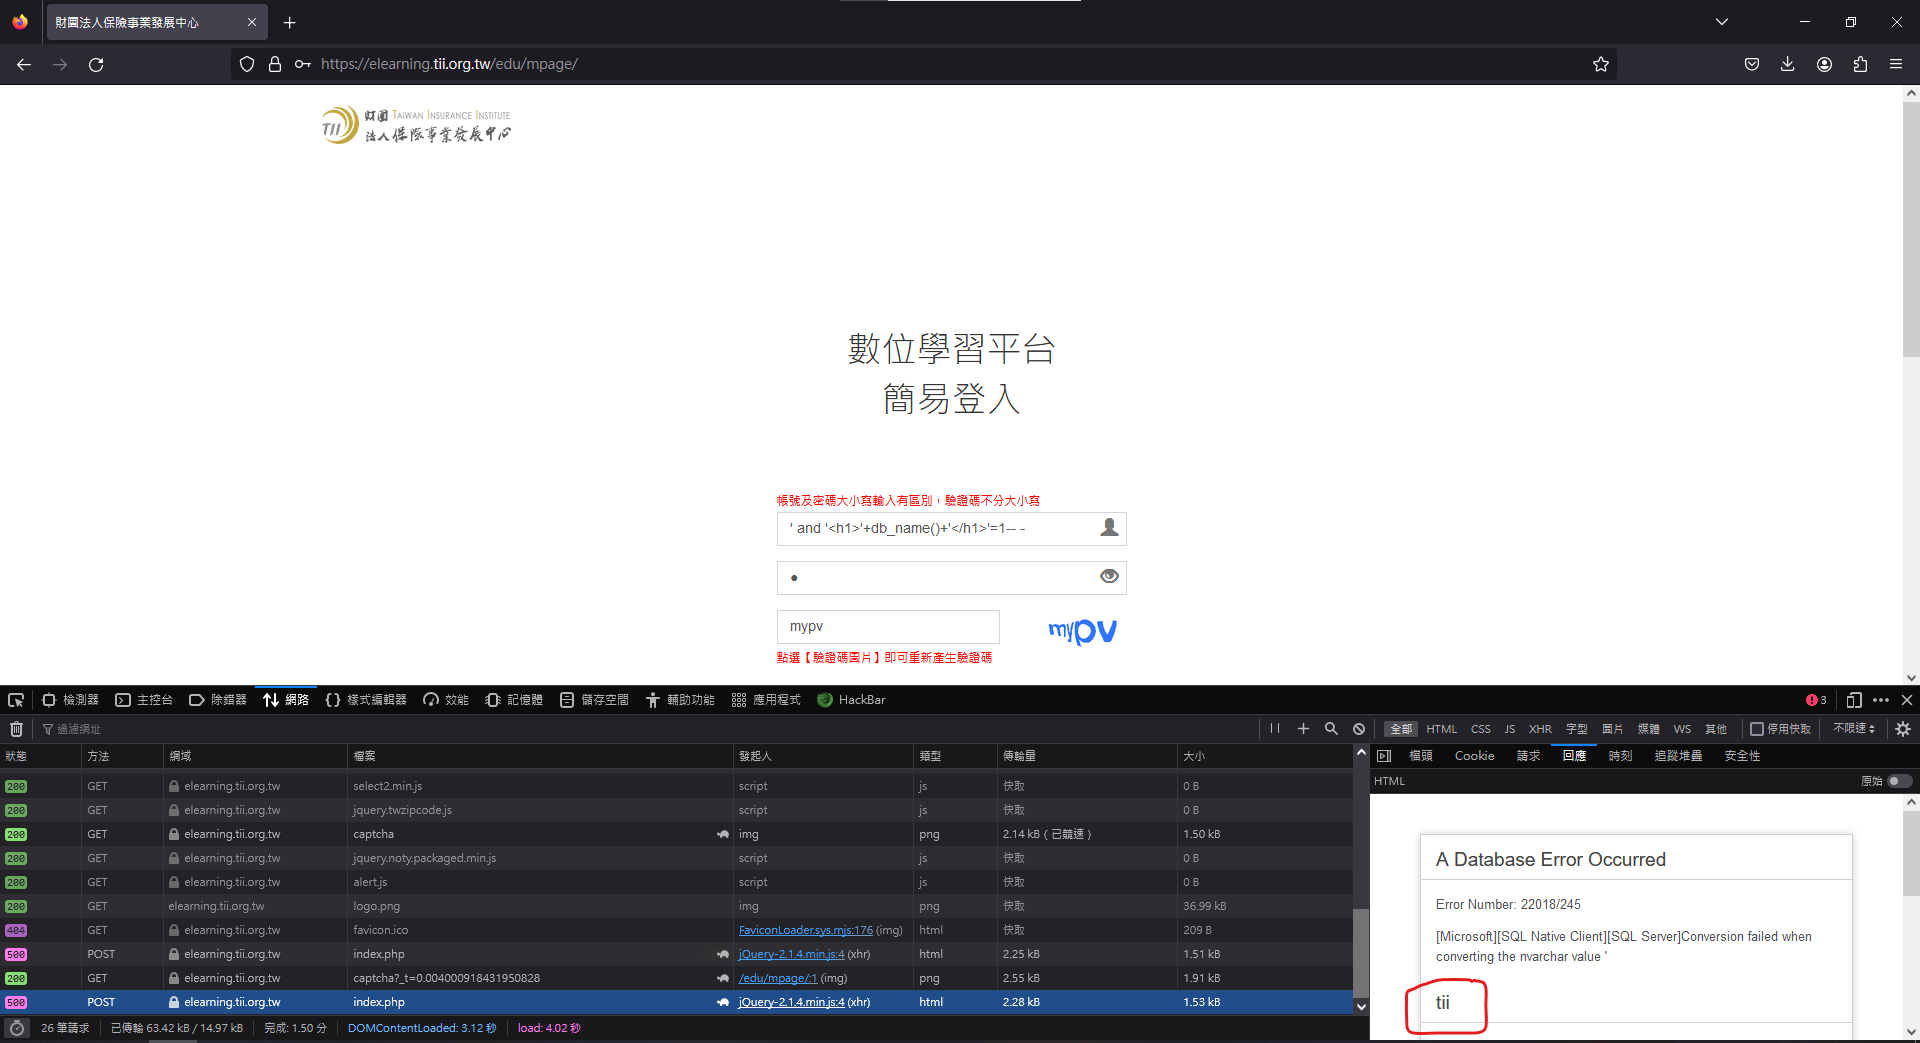Screen dimensions: 1920x1043
Task: Open the Firefox account icon
Action: coord(1824,64)
